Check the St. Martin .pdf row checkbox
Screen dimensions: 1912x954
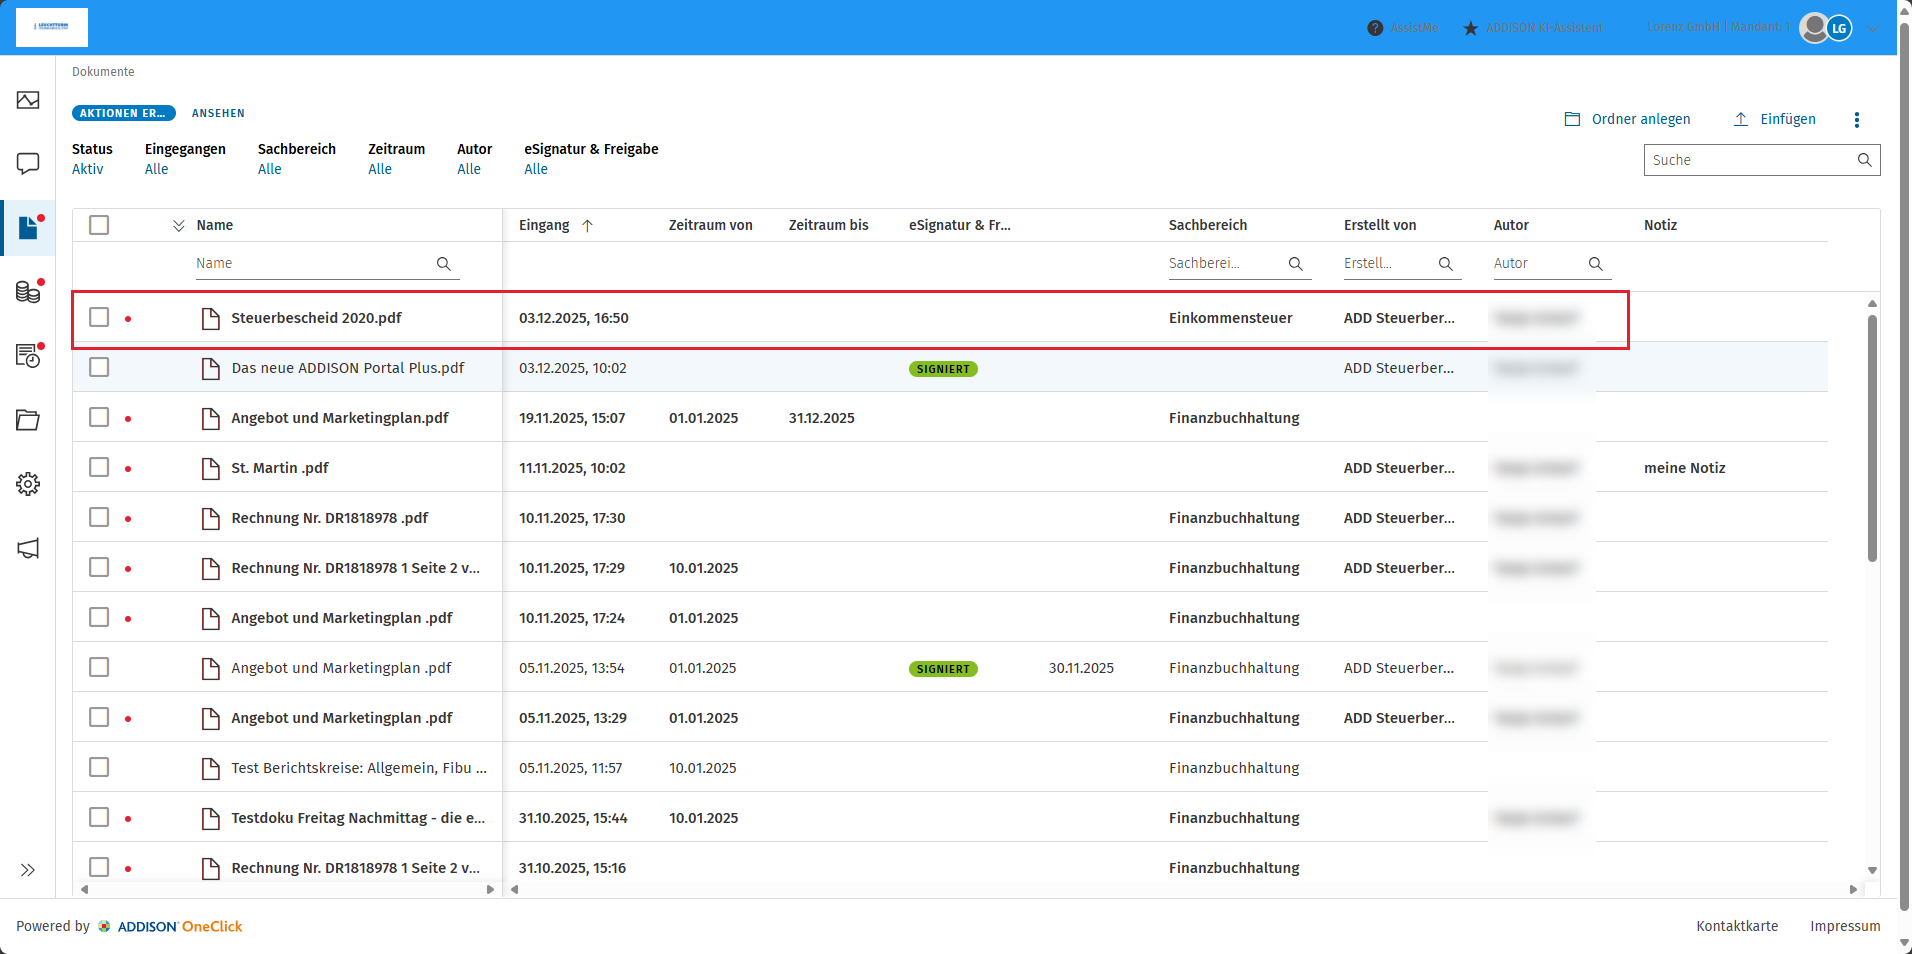[x=99, y=467]
